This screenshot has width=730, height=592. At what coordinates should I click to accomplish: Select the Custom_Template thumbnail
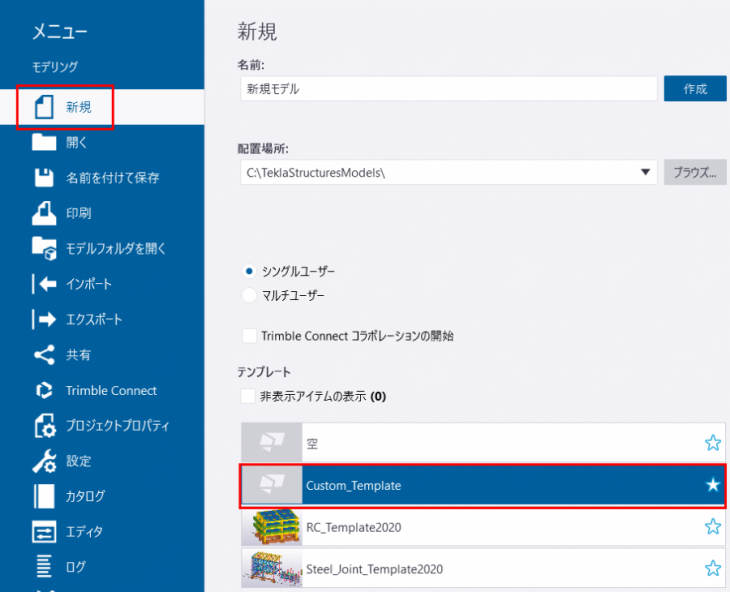(x=272, y=485)
